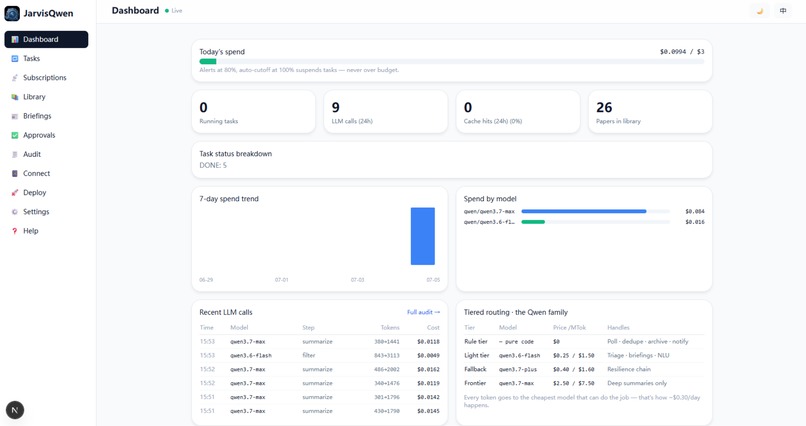
Task: Click the round N badge at bottom left
Action: (x=15, y=410)
